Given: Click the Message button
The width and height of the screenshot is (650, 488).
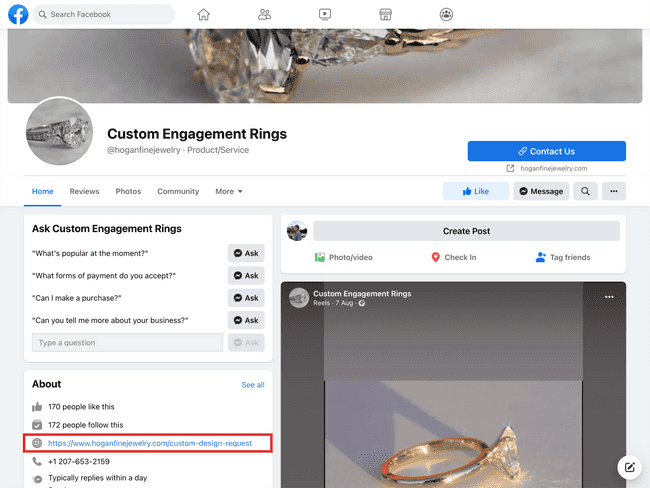Looking at the screenshot, I should (541, 191).
